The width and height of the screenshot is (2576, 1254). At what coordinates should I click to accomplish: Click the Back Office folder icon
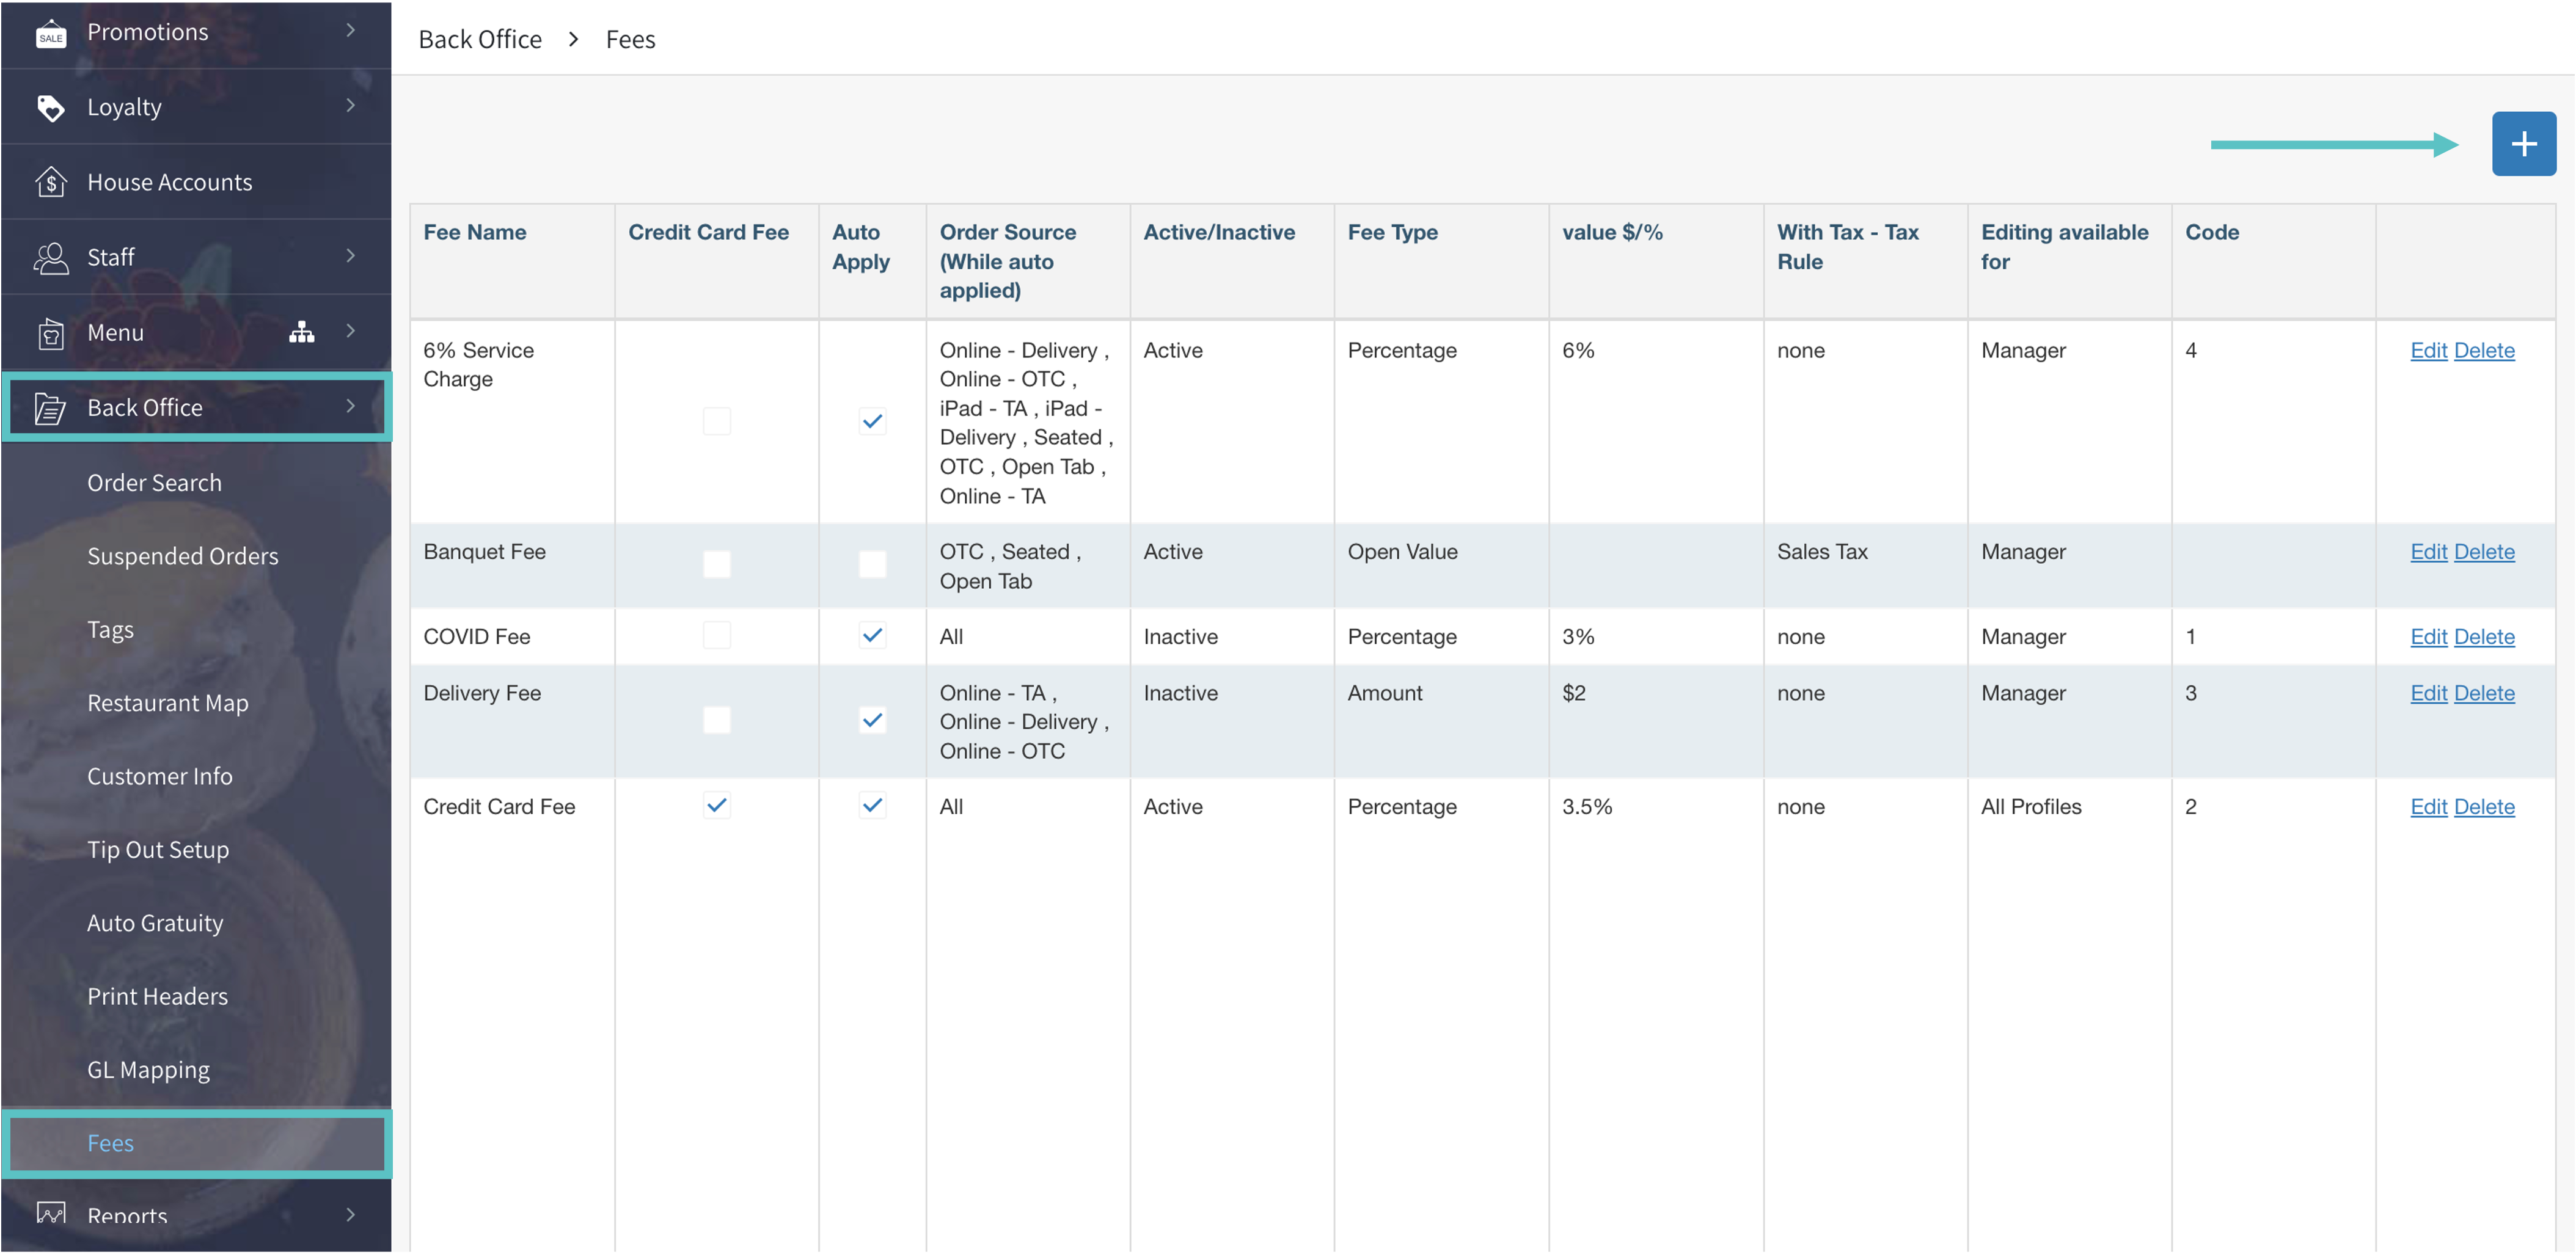pyautogui.click(x=51, y=408)
